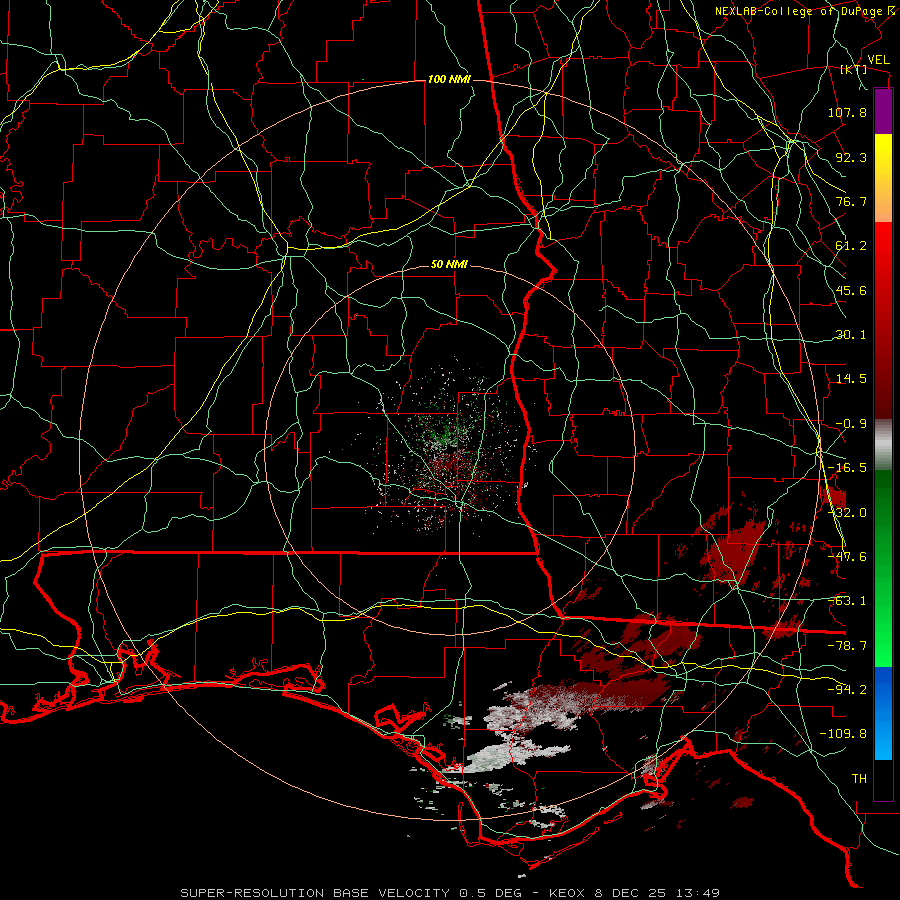Click the purple segment of velocity color bar
The height and width of the screenshot is (900, 900).
click(883, 112)
